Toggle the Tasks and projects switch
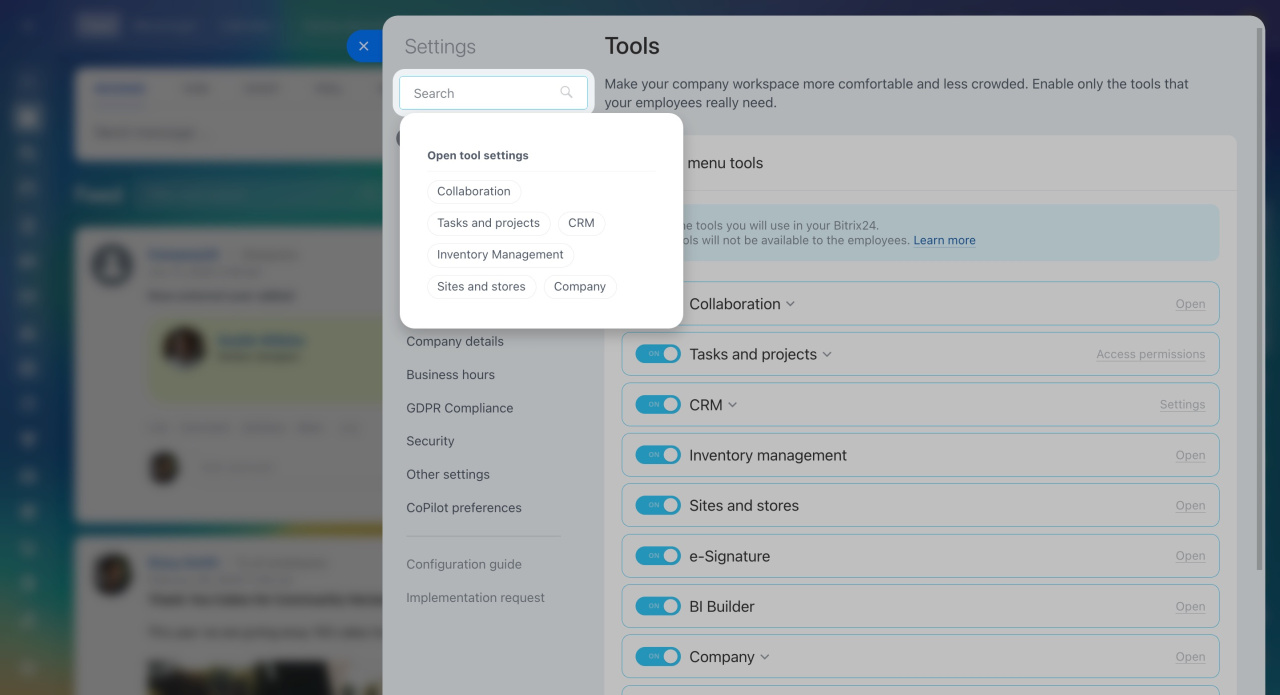 [x=658, y=354]
